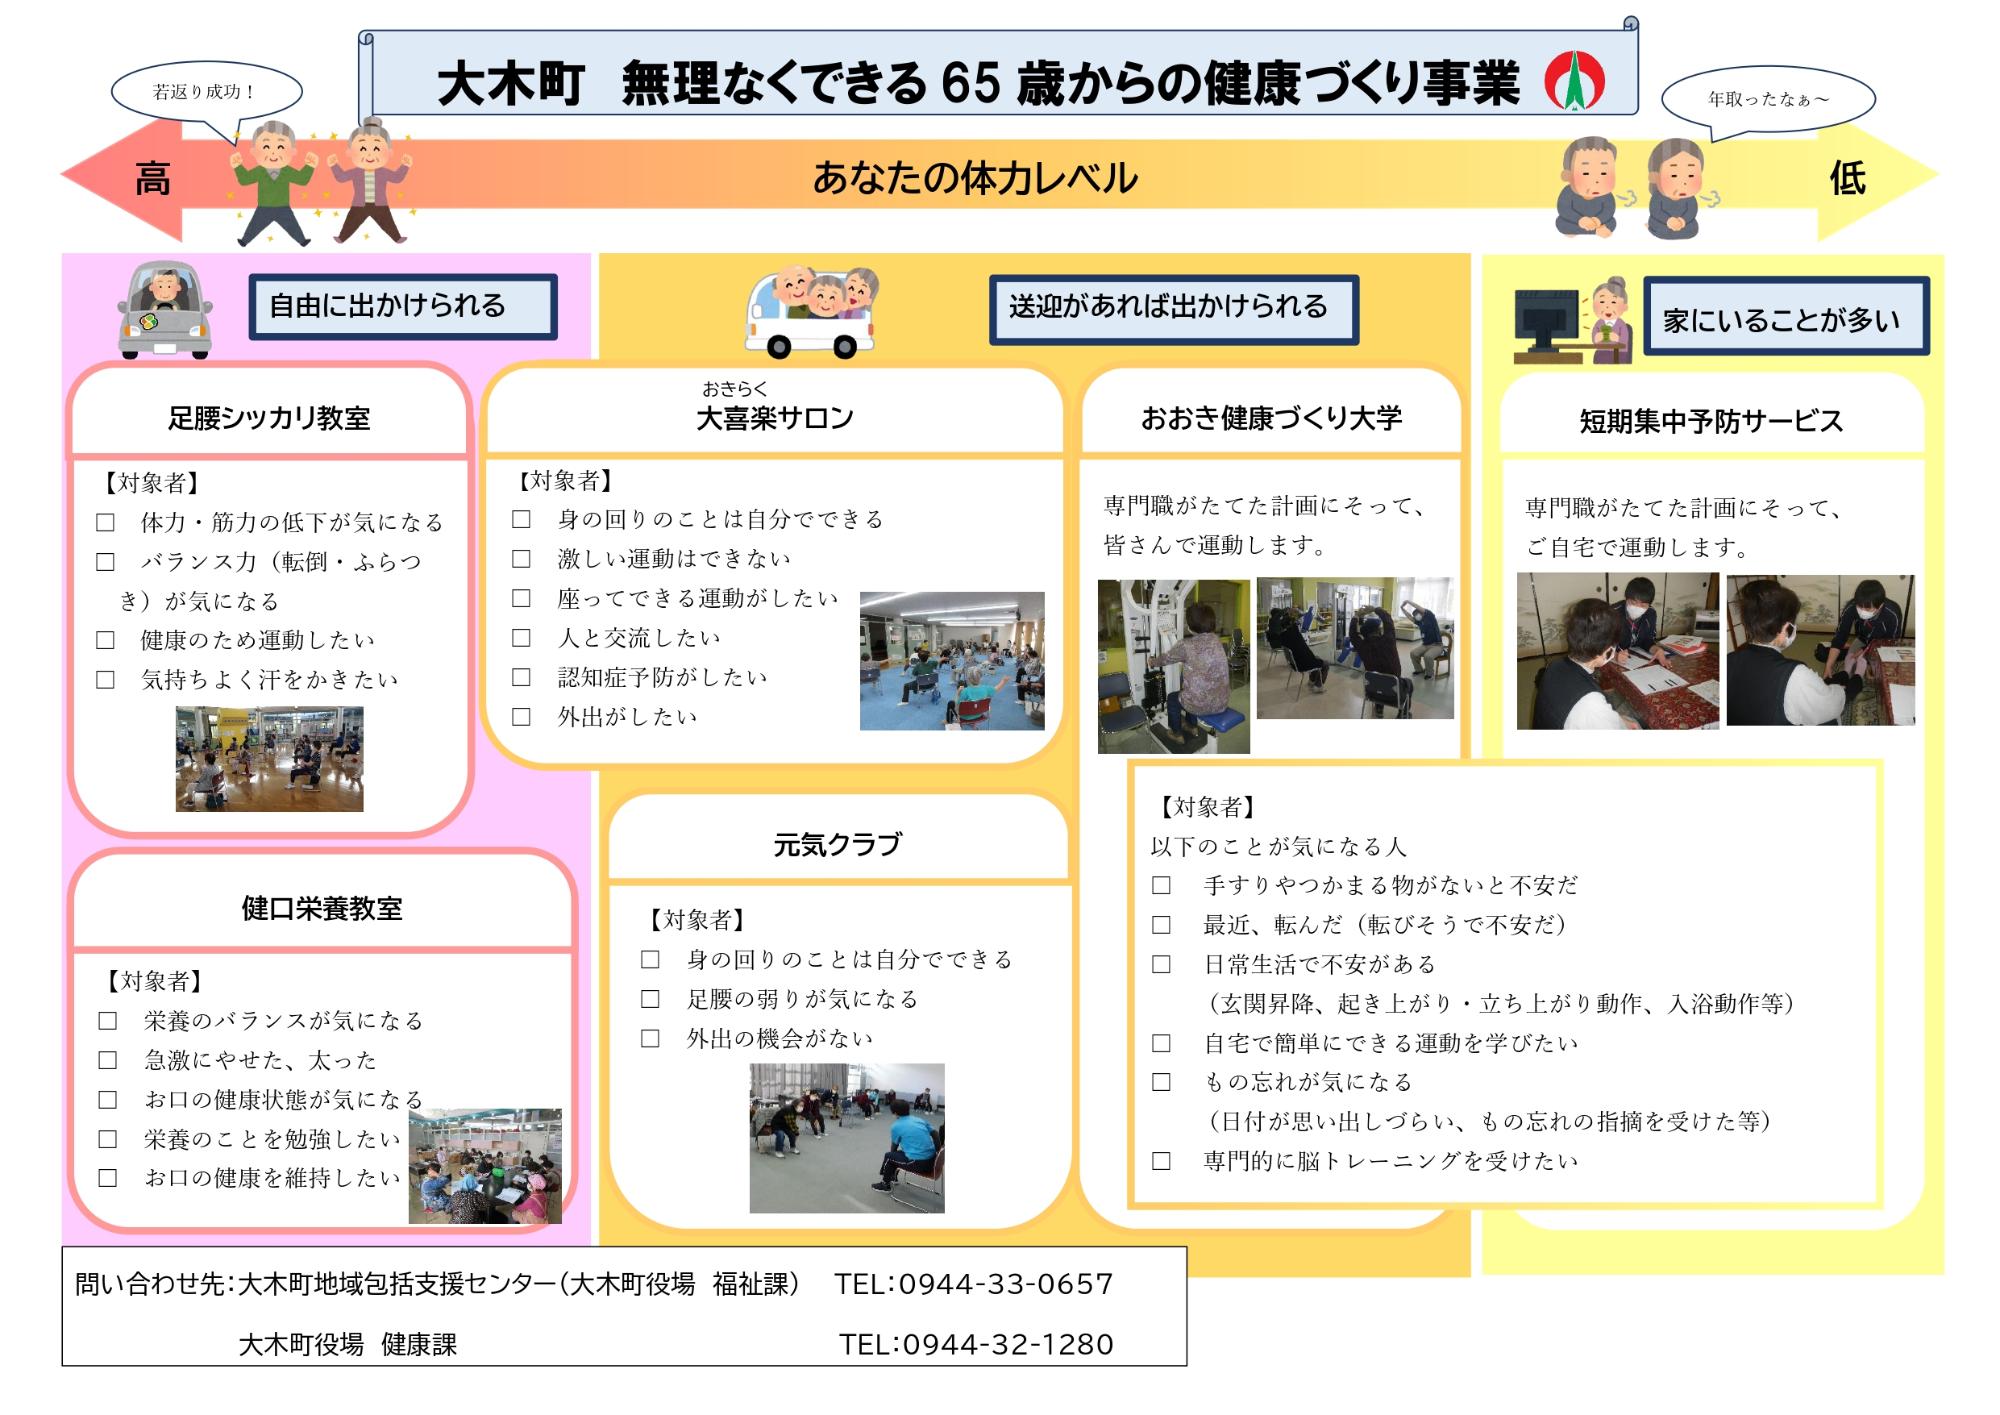2000x1415 pixels.
Task: Click the seated stretching group photo under 健康づくり大学
Action: point(1355,648)
